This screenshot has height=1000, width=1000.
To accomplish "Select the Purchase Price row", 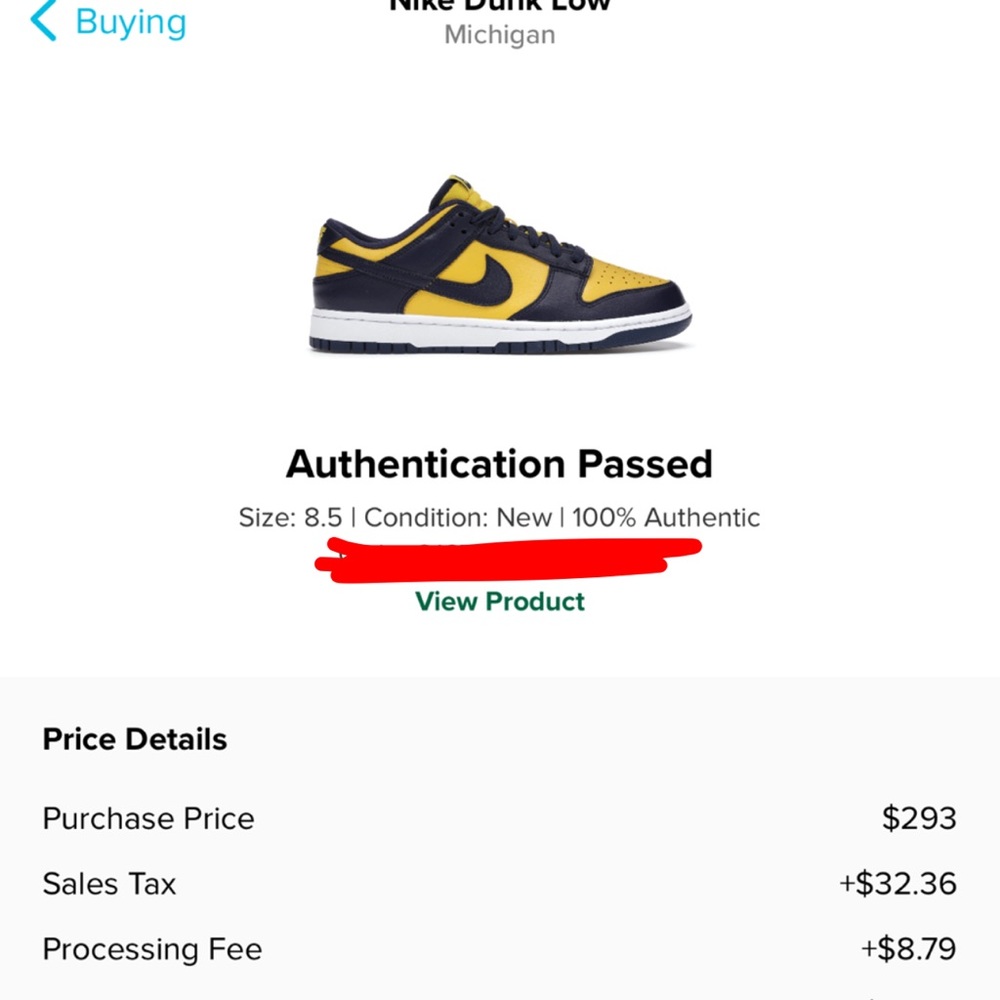I will point(148,818).
